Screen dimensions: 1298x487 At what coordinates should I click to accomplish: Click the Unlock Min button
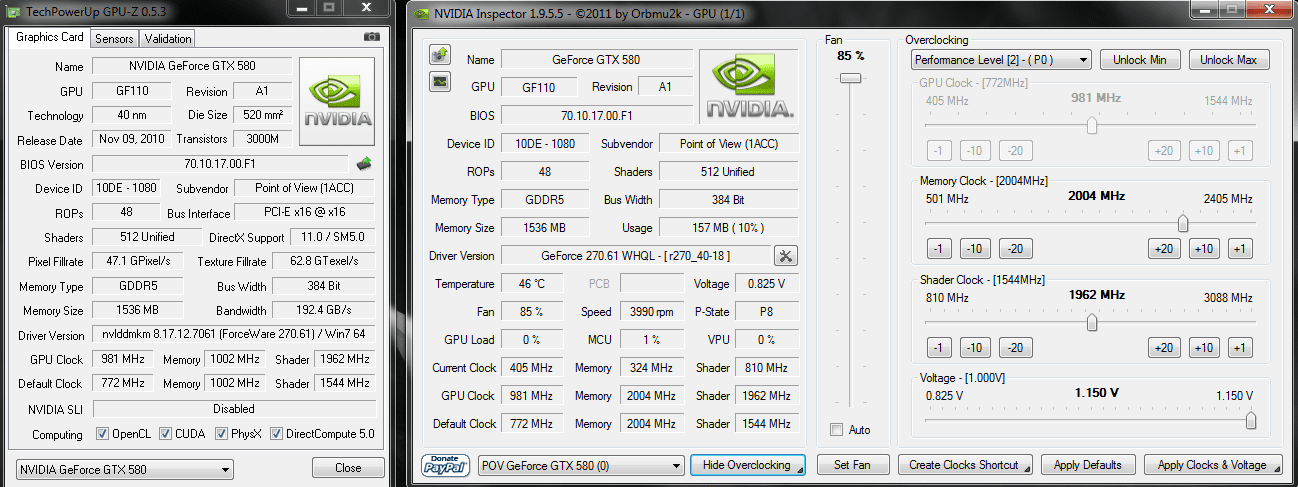[1140, 60]
